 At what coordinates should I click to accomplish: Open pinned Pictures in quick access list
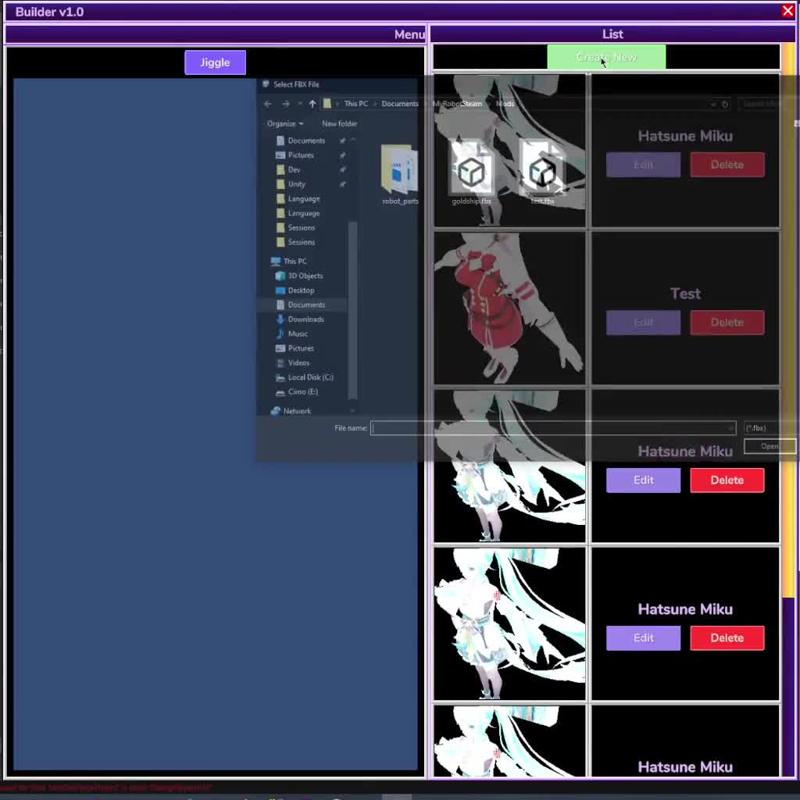(301, 155)
